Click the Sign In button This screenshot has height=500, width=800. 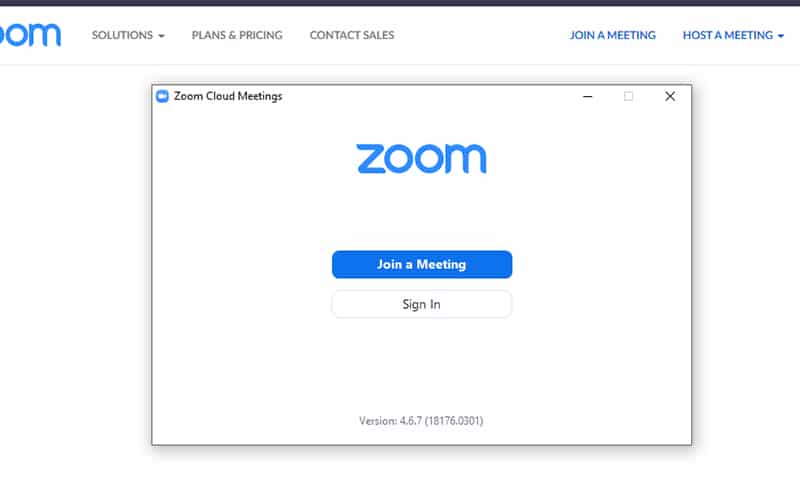422,304
